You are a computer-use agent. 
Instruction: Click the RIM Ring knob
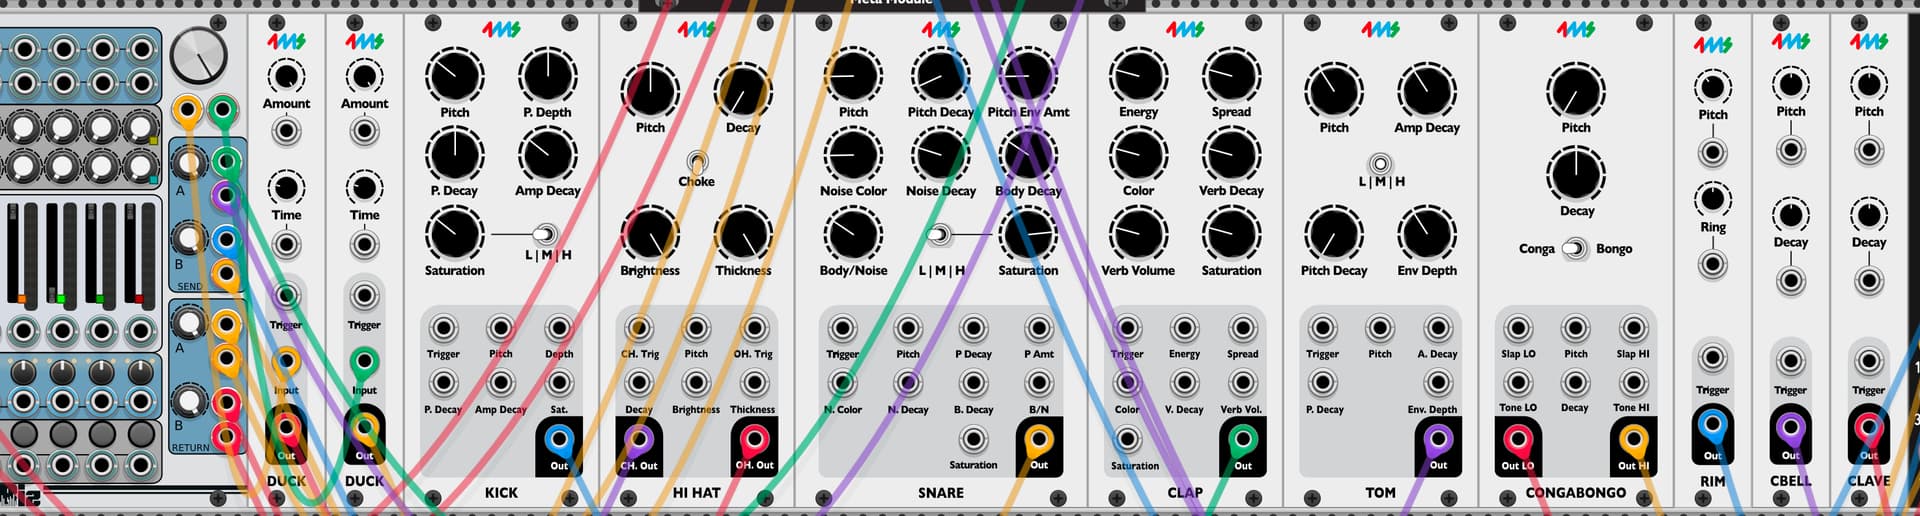pyautogui.click(x=1712, y=199)
